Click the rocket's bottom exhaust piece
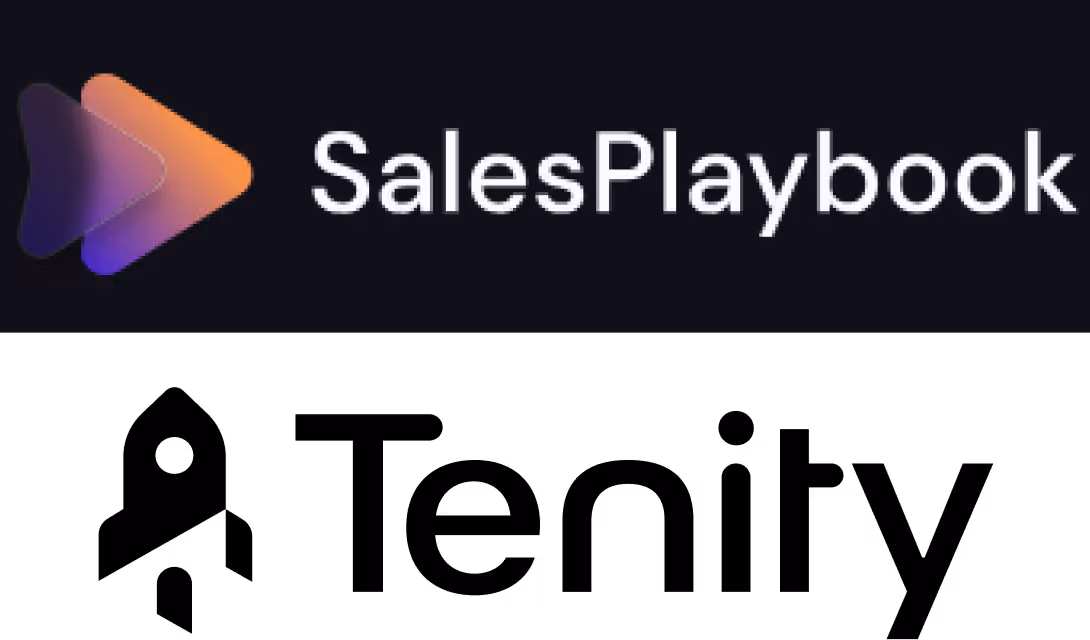Image resolution: width=1090 pixels, height=640 pixels. tap(174, 600)
